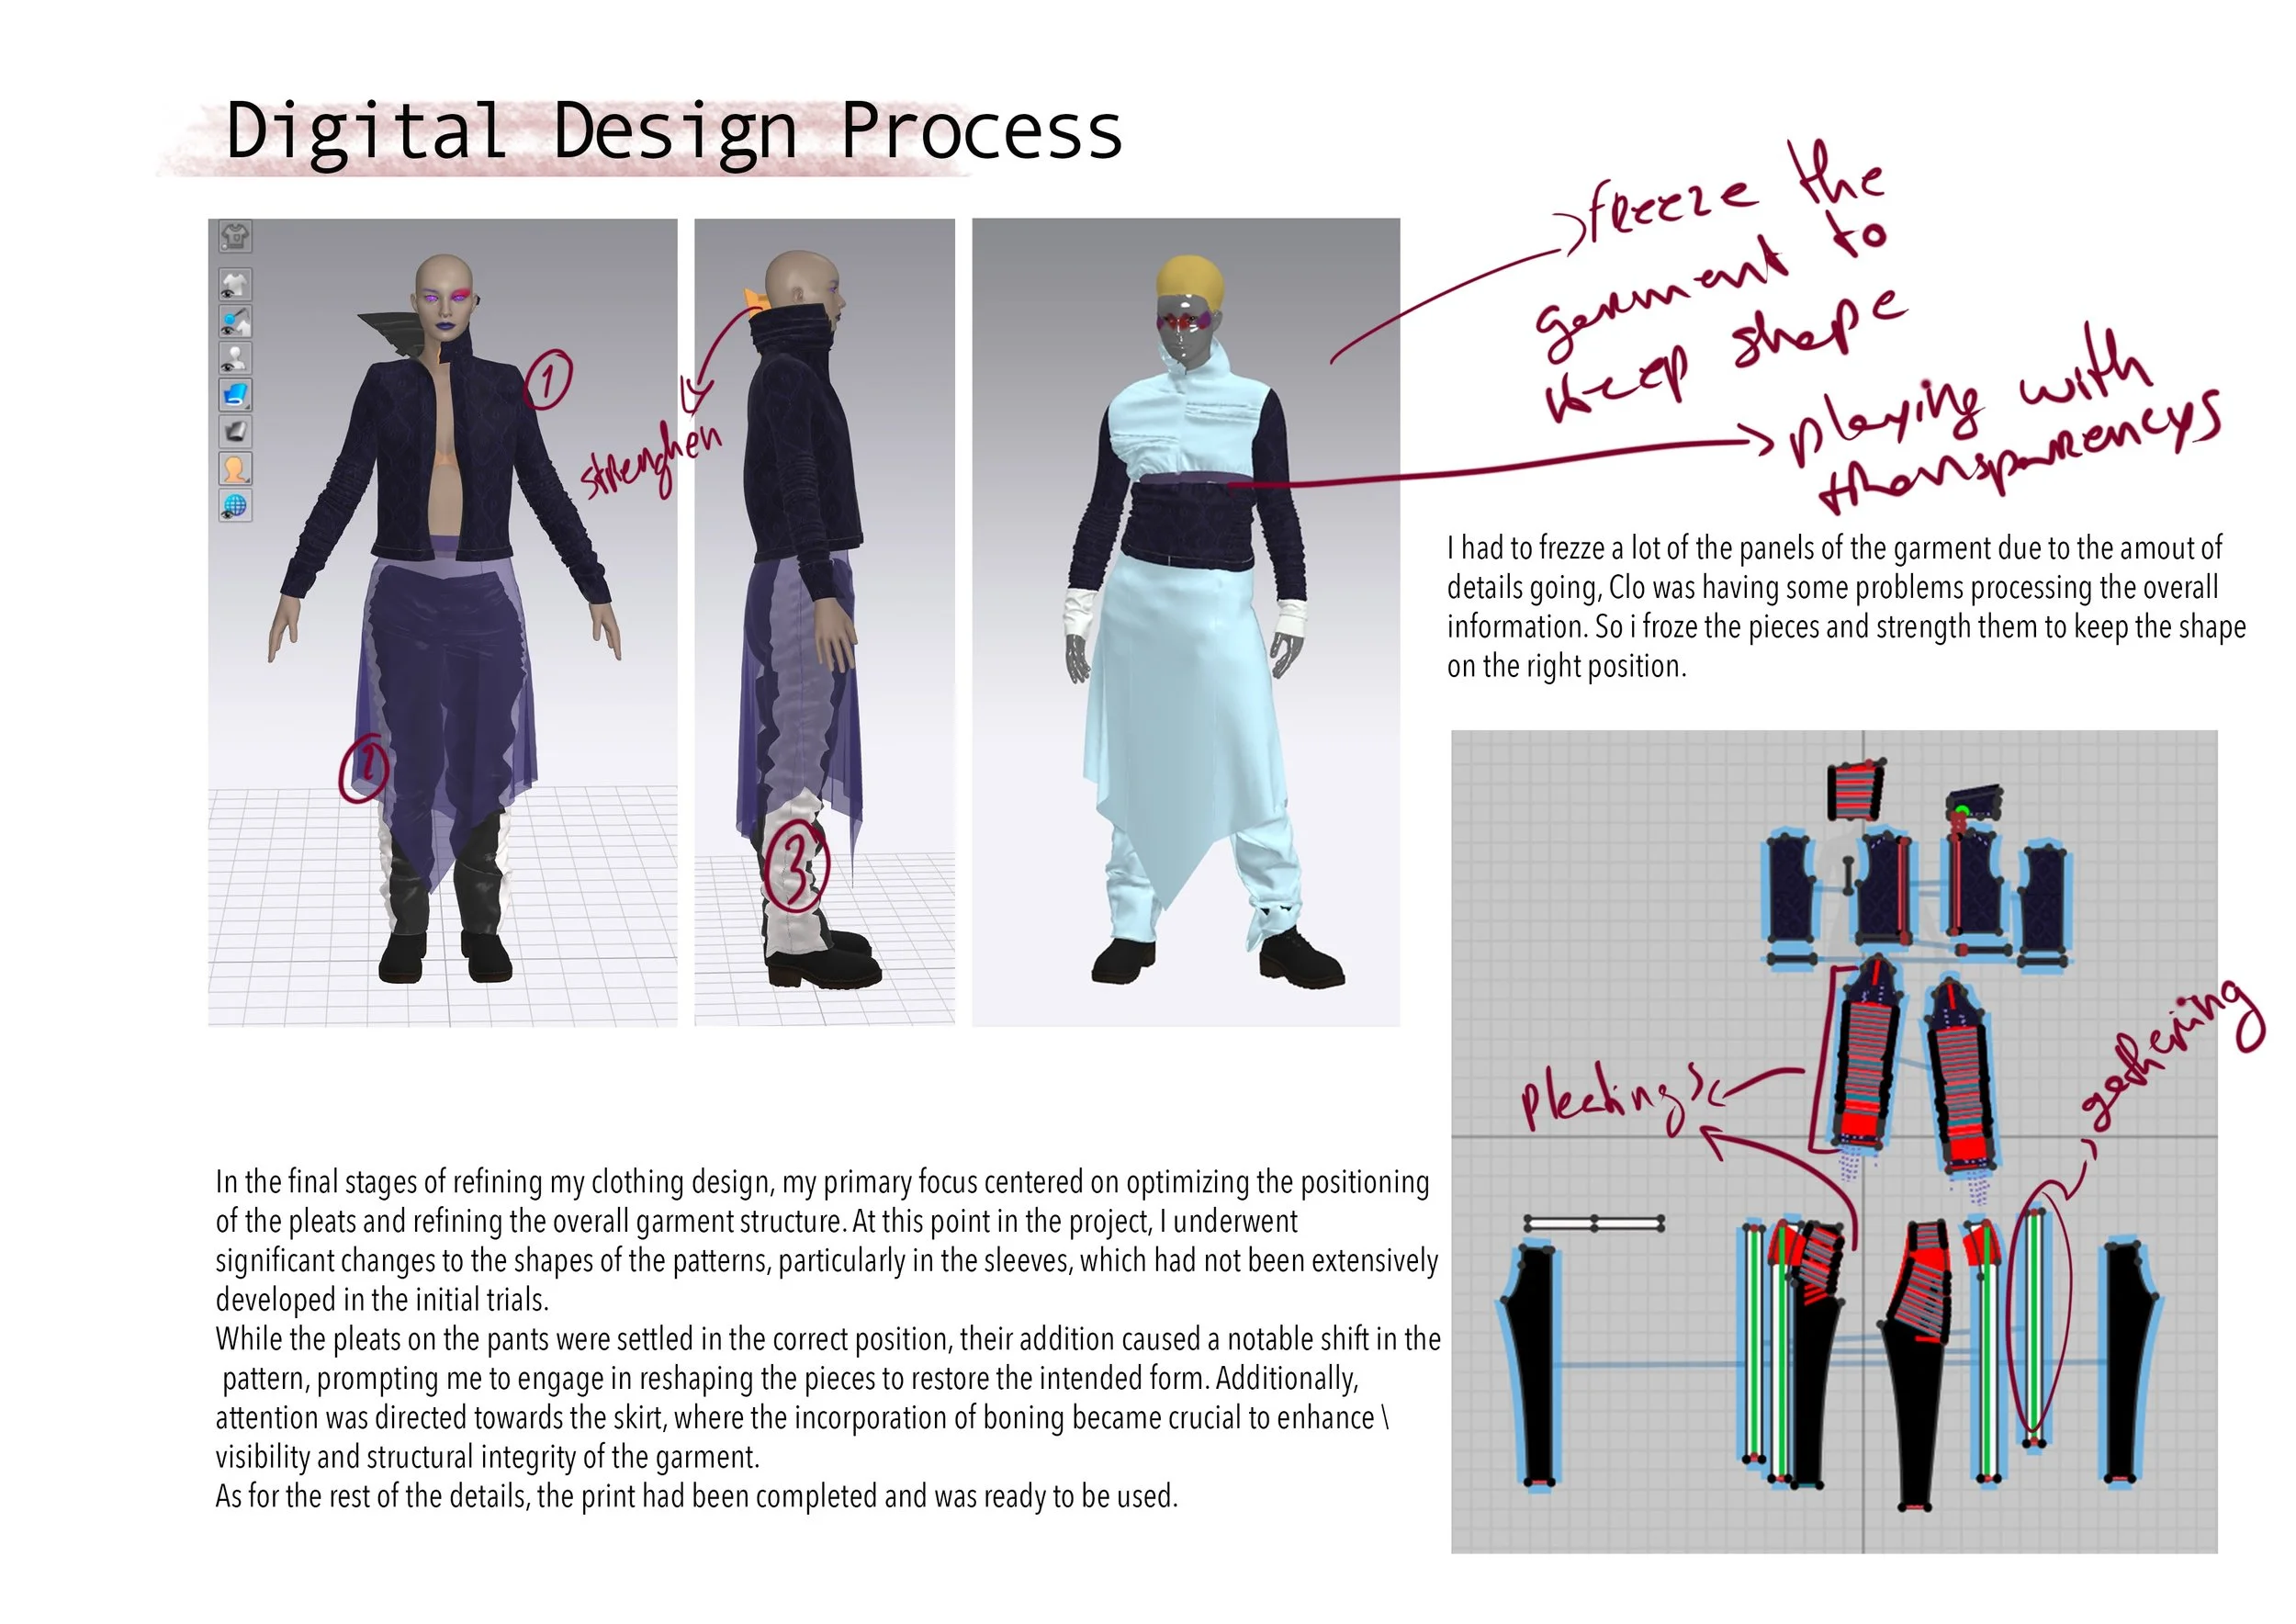Toggle Show Avatar white-figure eye icon

[235, 358]
